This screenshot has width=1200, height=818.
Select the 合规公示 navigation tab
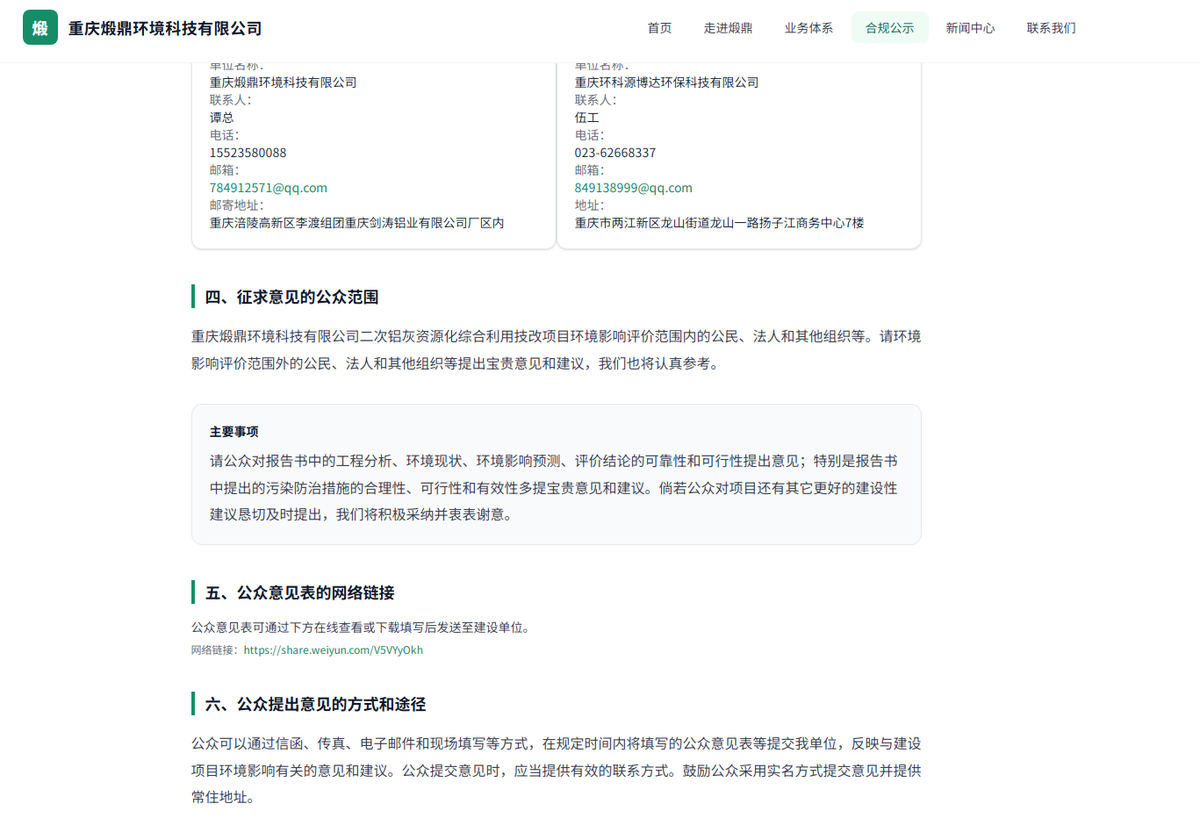(890, 28)
